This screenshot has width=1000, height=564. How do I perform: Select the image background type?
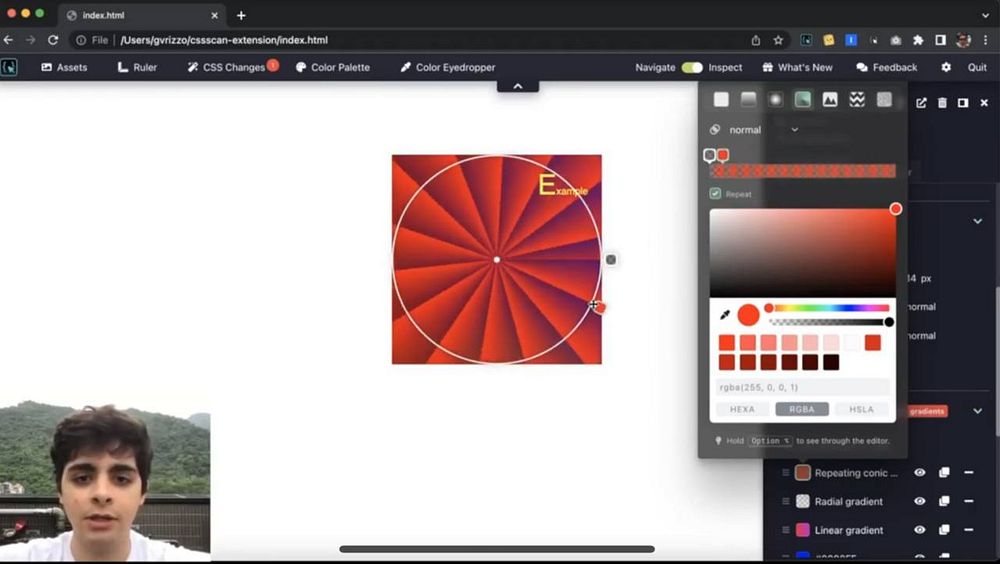click(830, 99)
